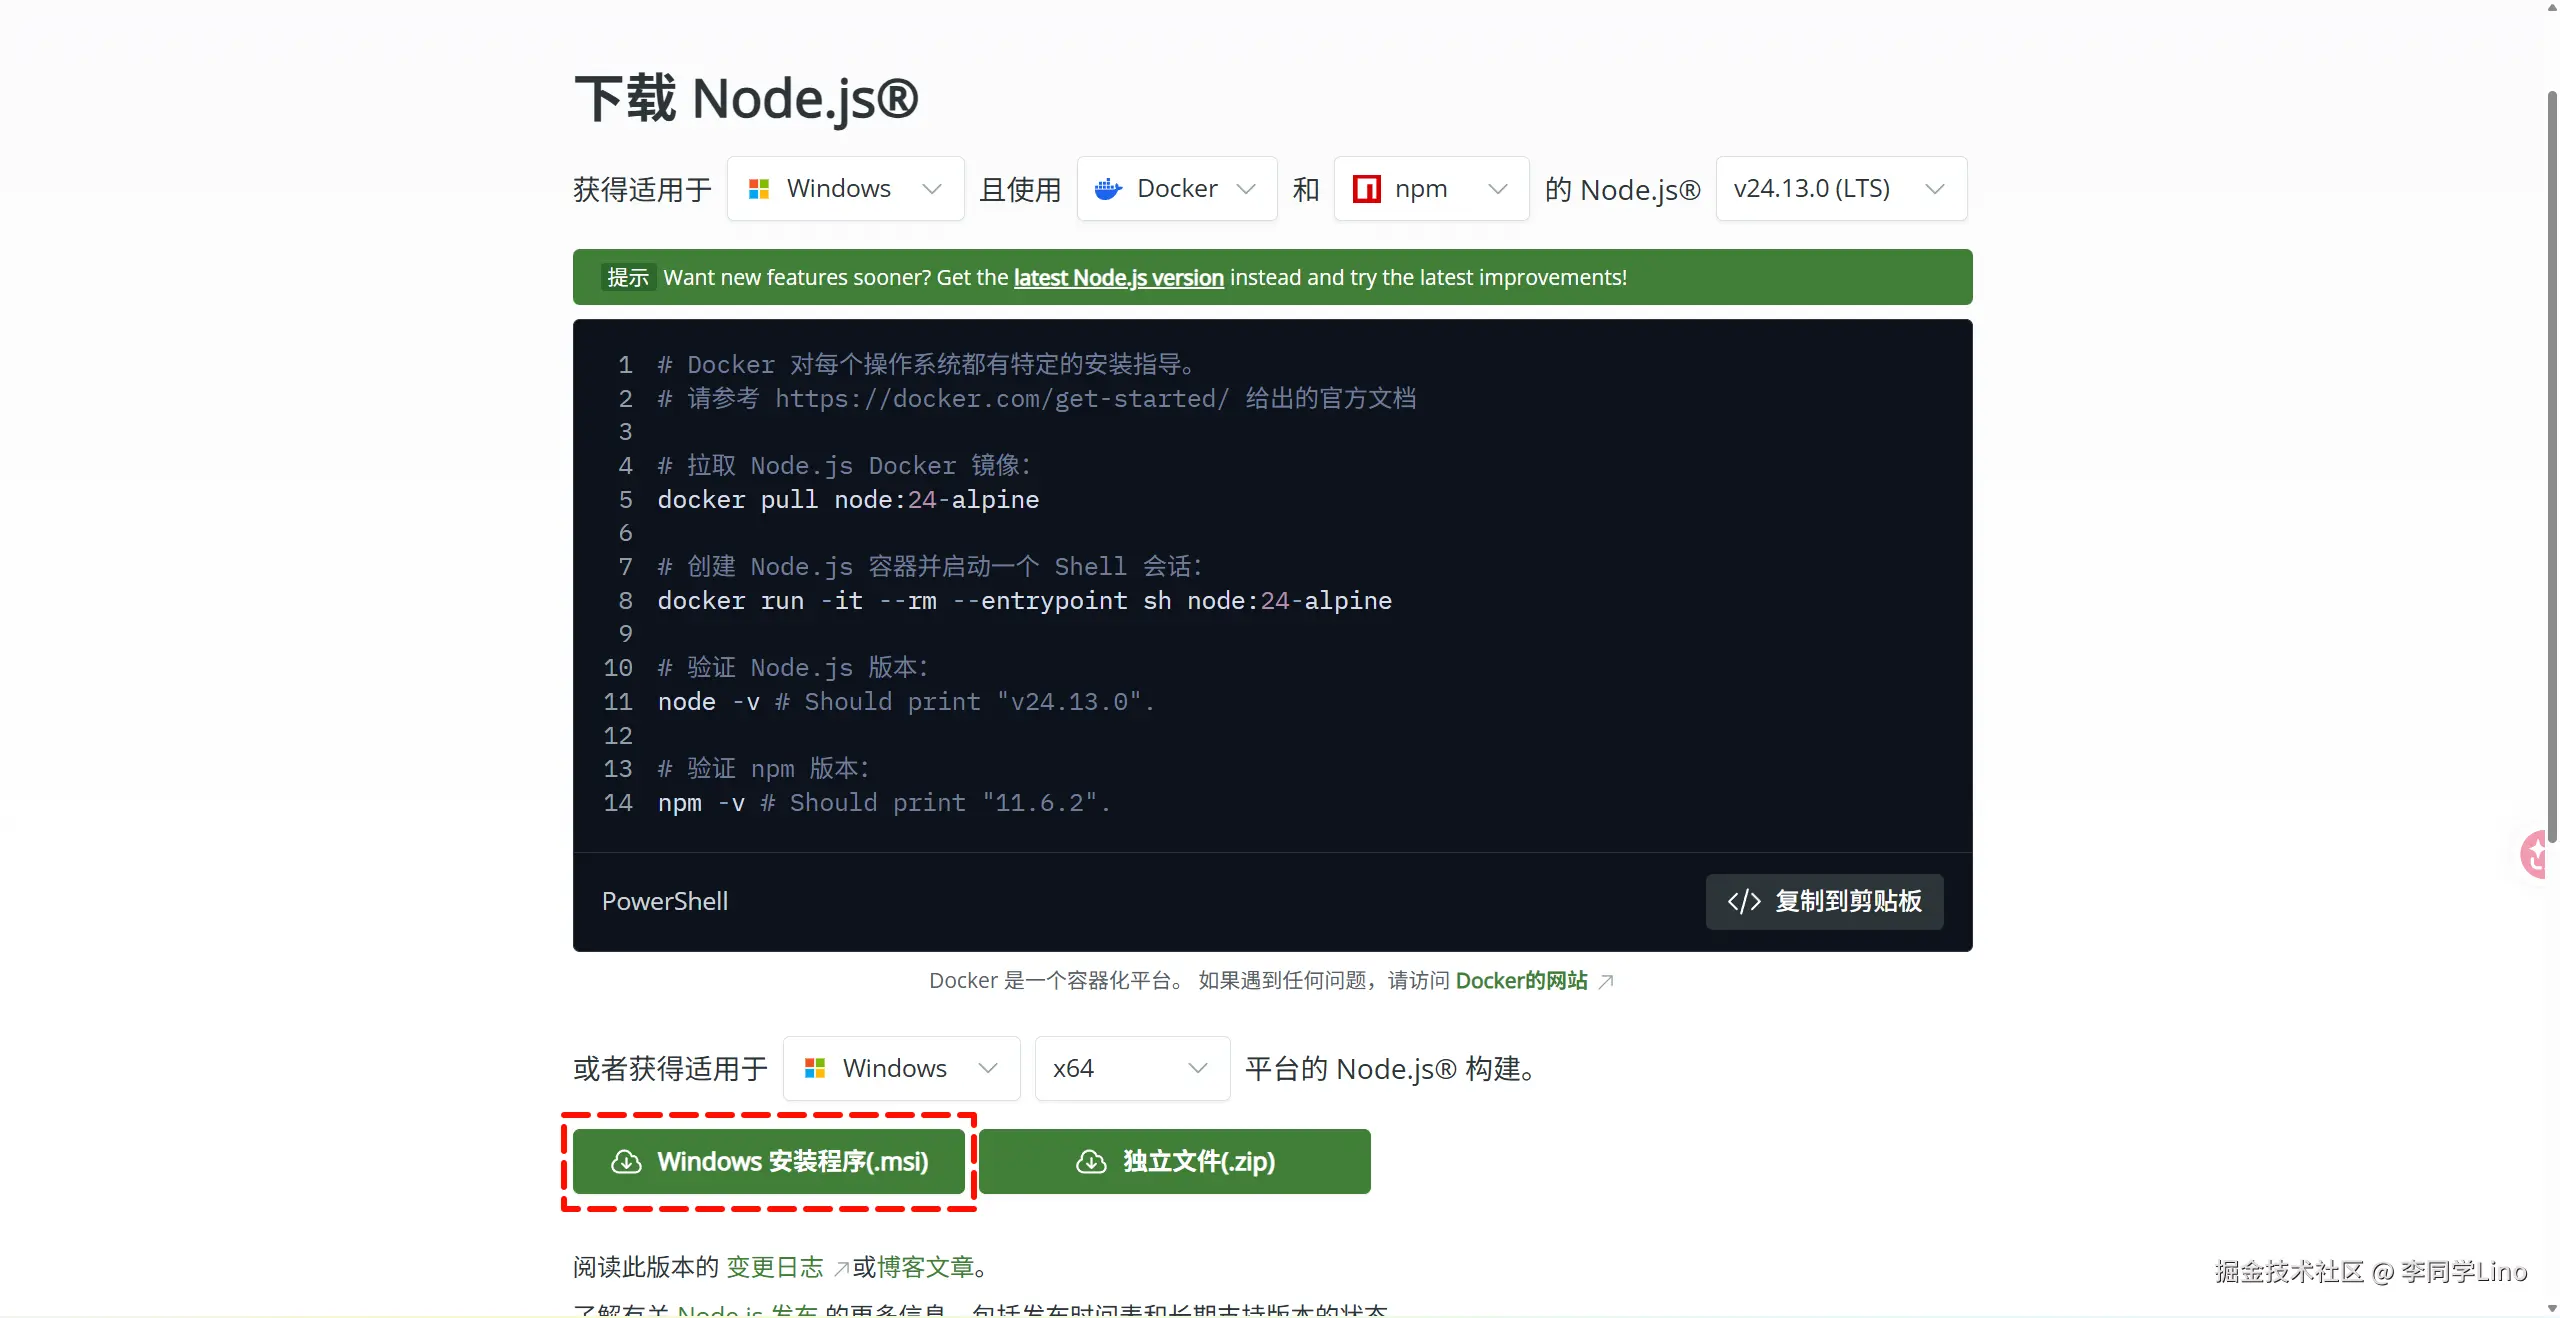Open the top Windows operating system dropdown
The height and width of the screenshot is (1318, 2560).
[x=845, y=189]
